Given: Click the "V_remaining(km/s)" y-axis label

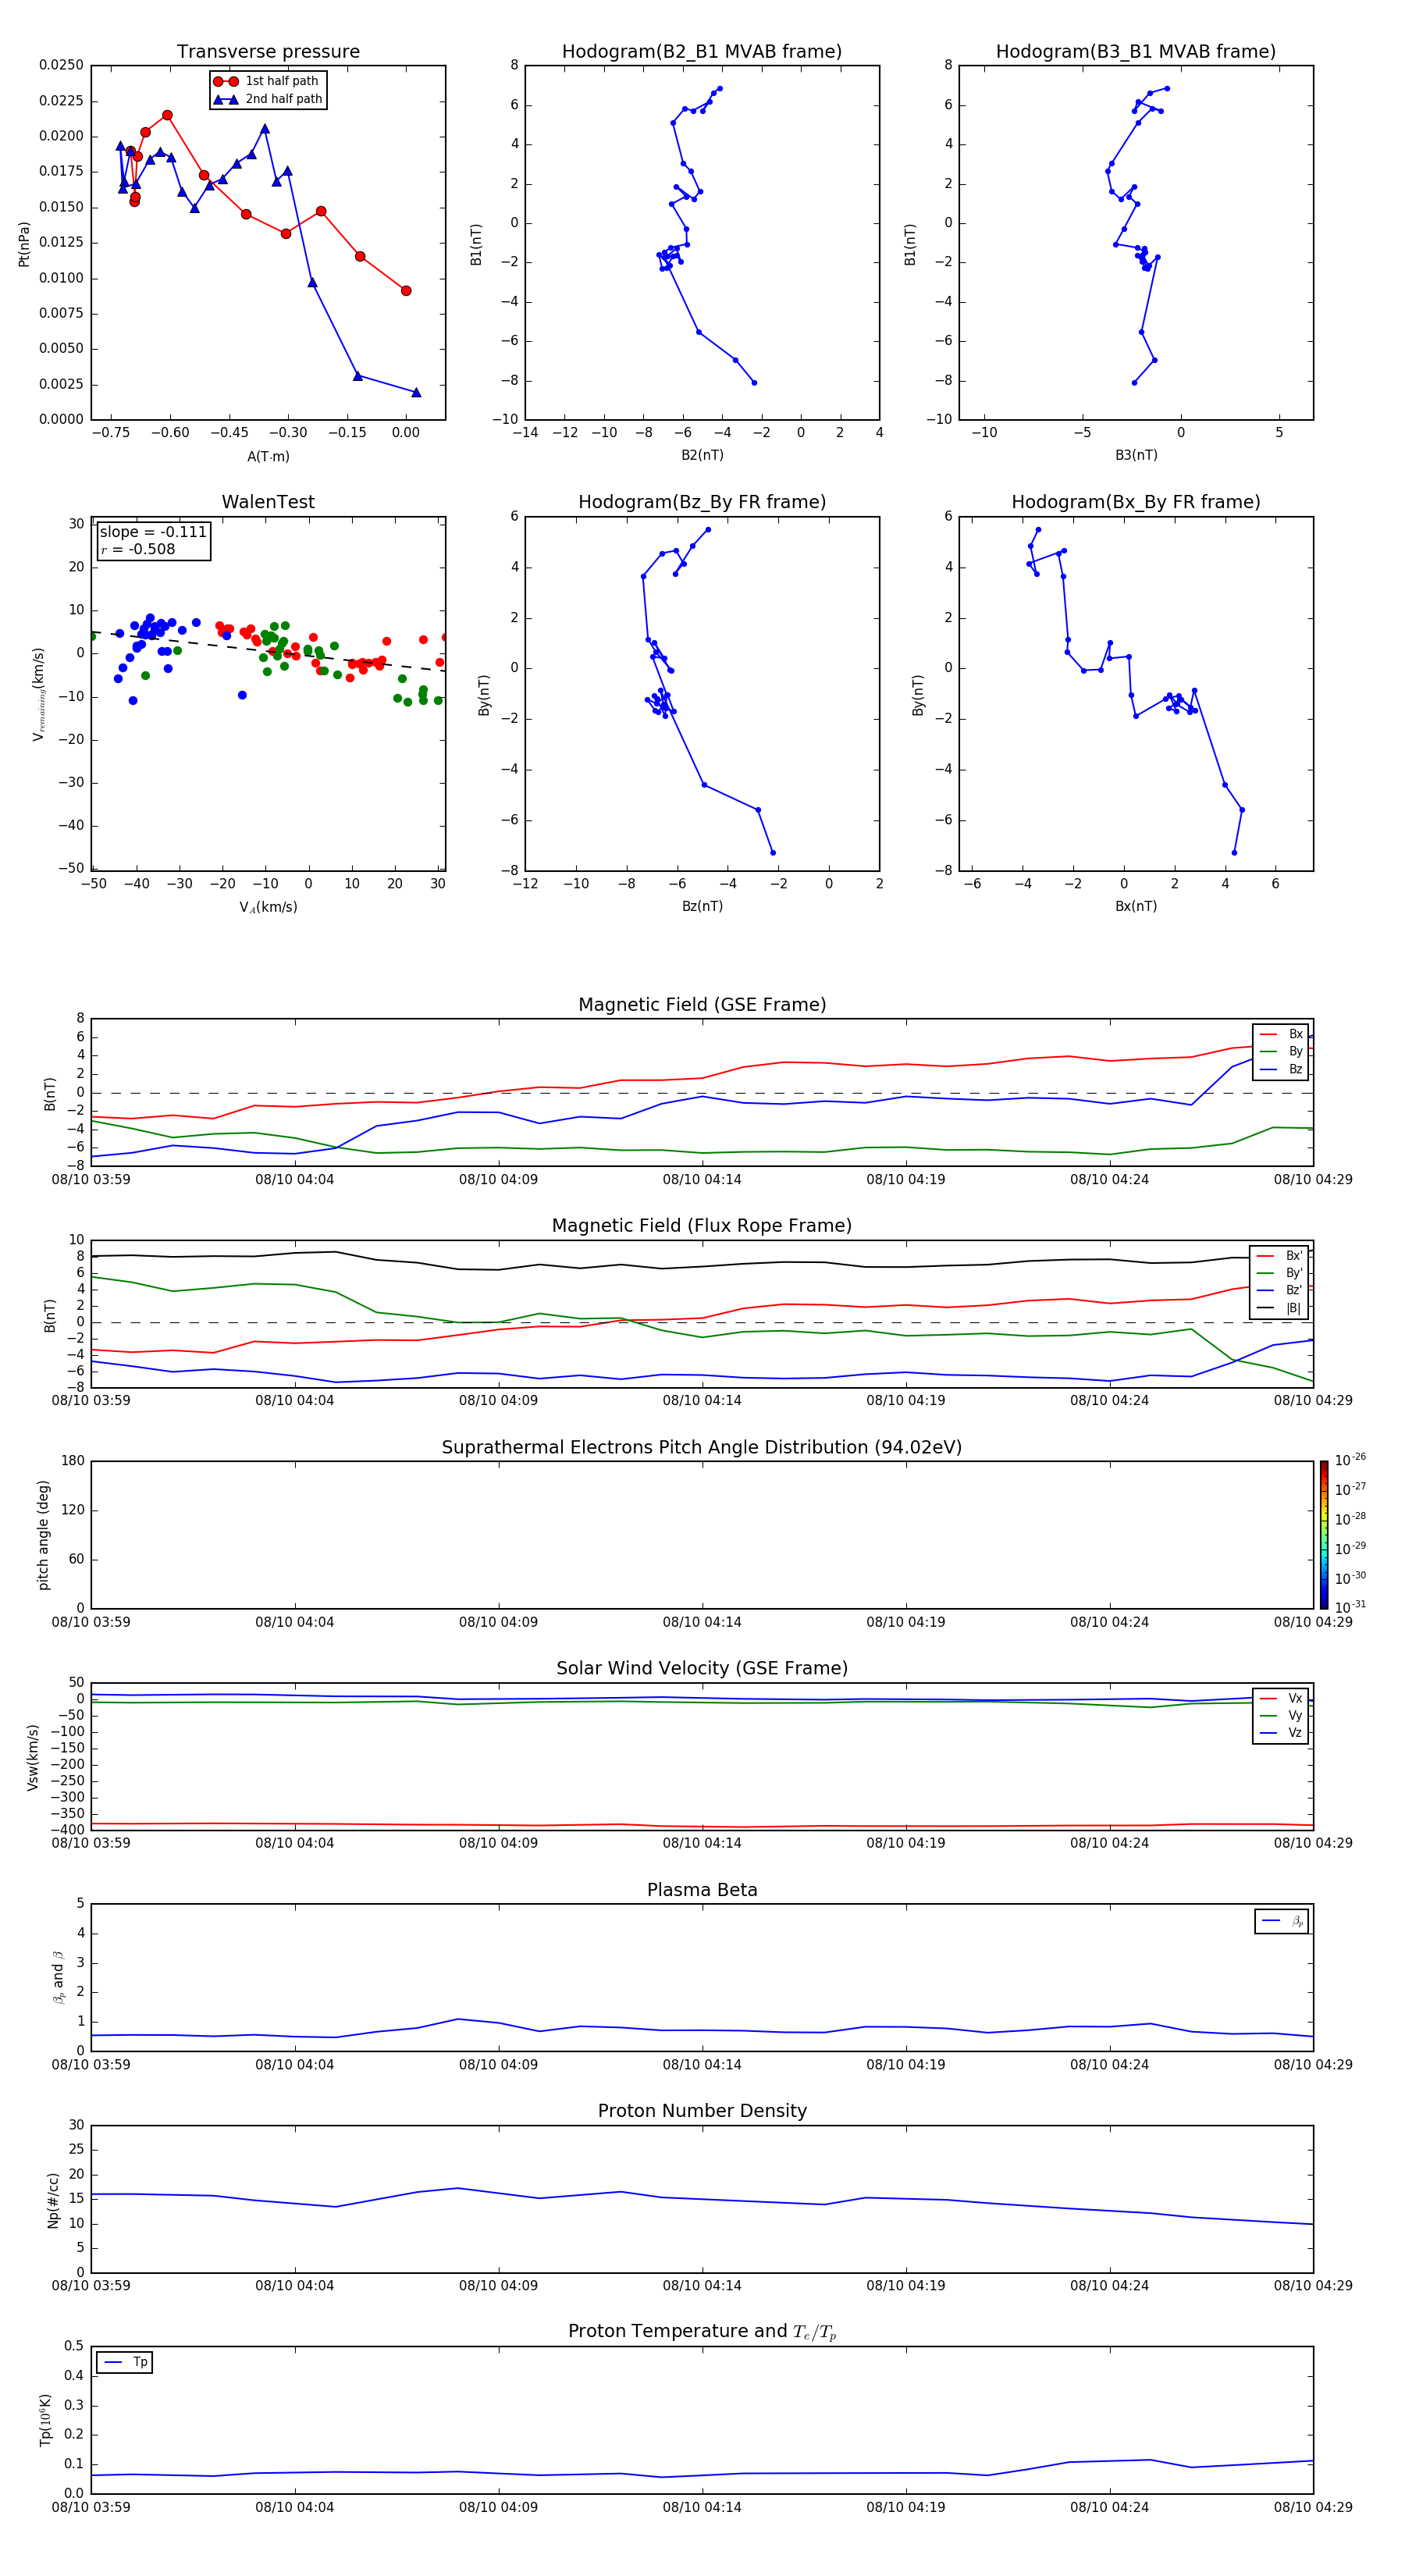Looking at the screenshot, I should click(39, 694).
